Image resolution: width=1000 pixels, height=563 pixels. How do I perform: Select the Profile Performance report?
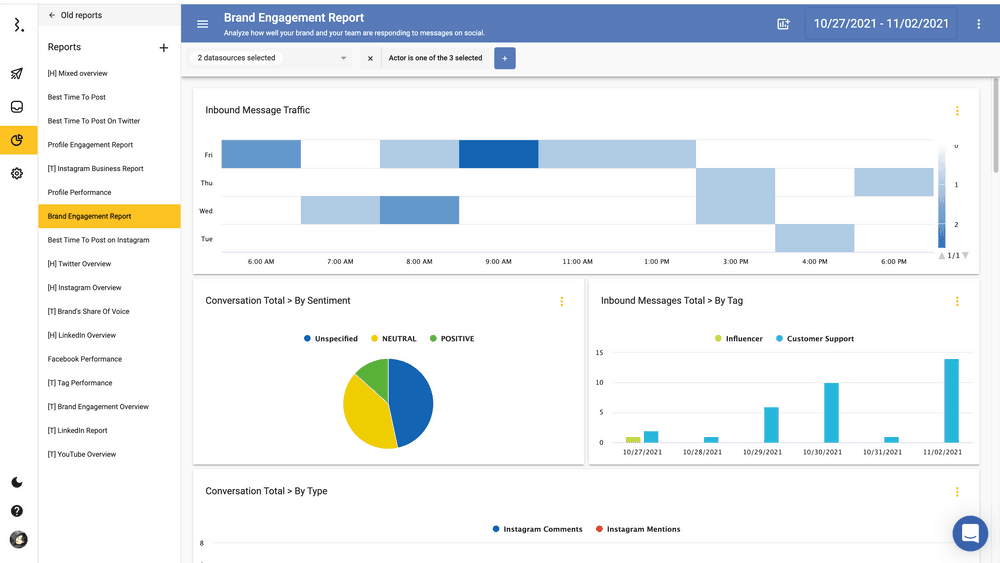click(80, 192)
